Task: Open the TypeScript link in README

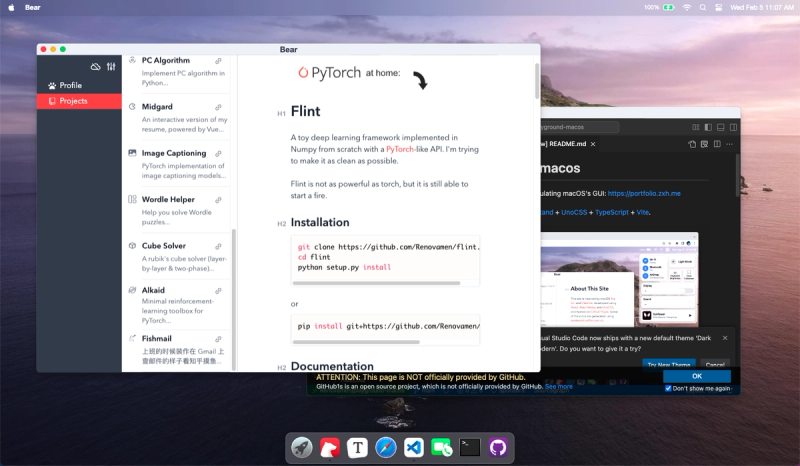Action: (612, 212)
